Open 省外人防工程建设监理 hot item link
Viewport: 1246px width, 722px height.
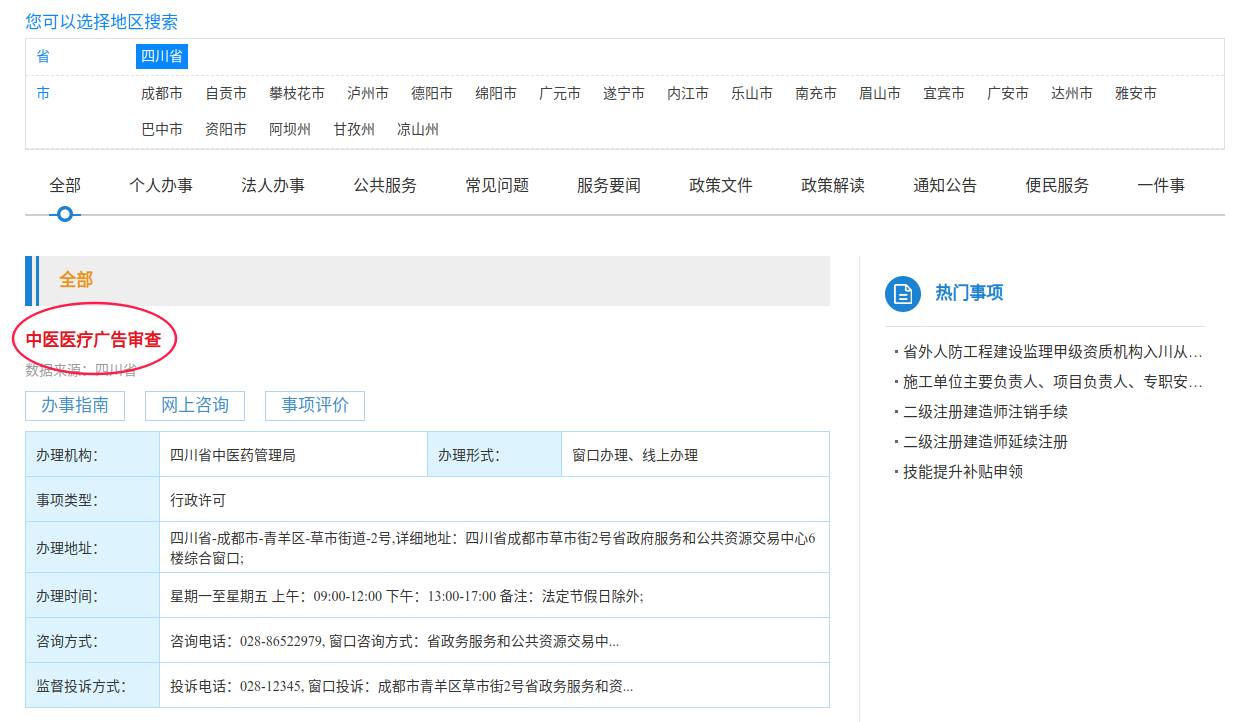pyautogui.click(x=1051, y=352)
